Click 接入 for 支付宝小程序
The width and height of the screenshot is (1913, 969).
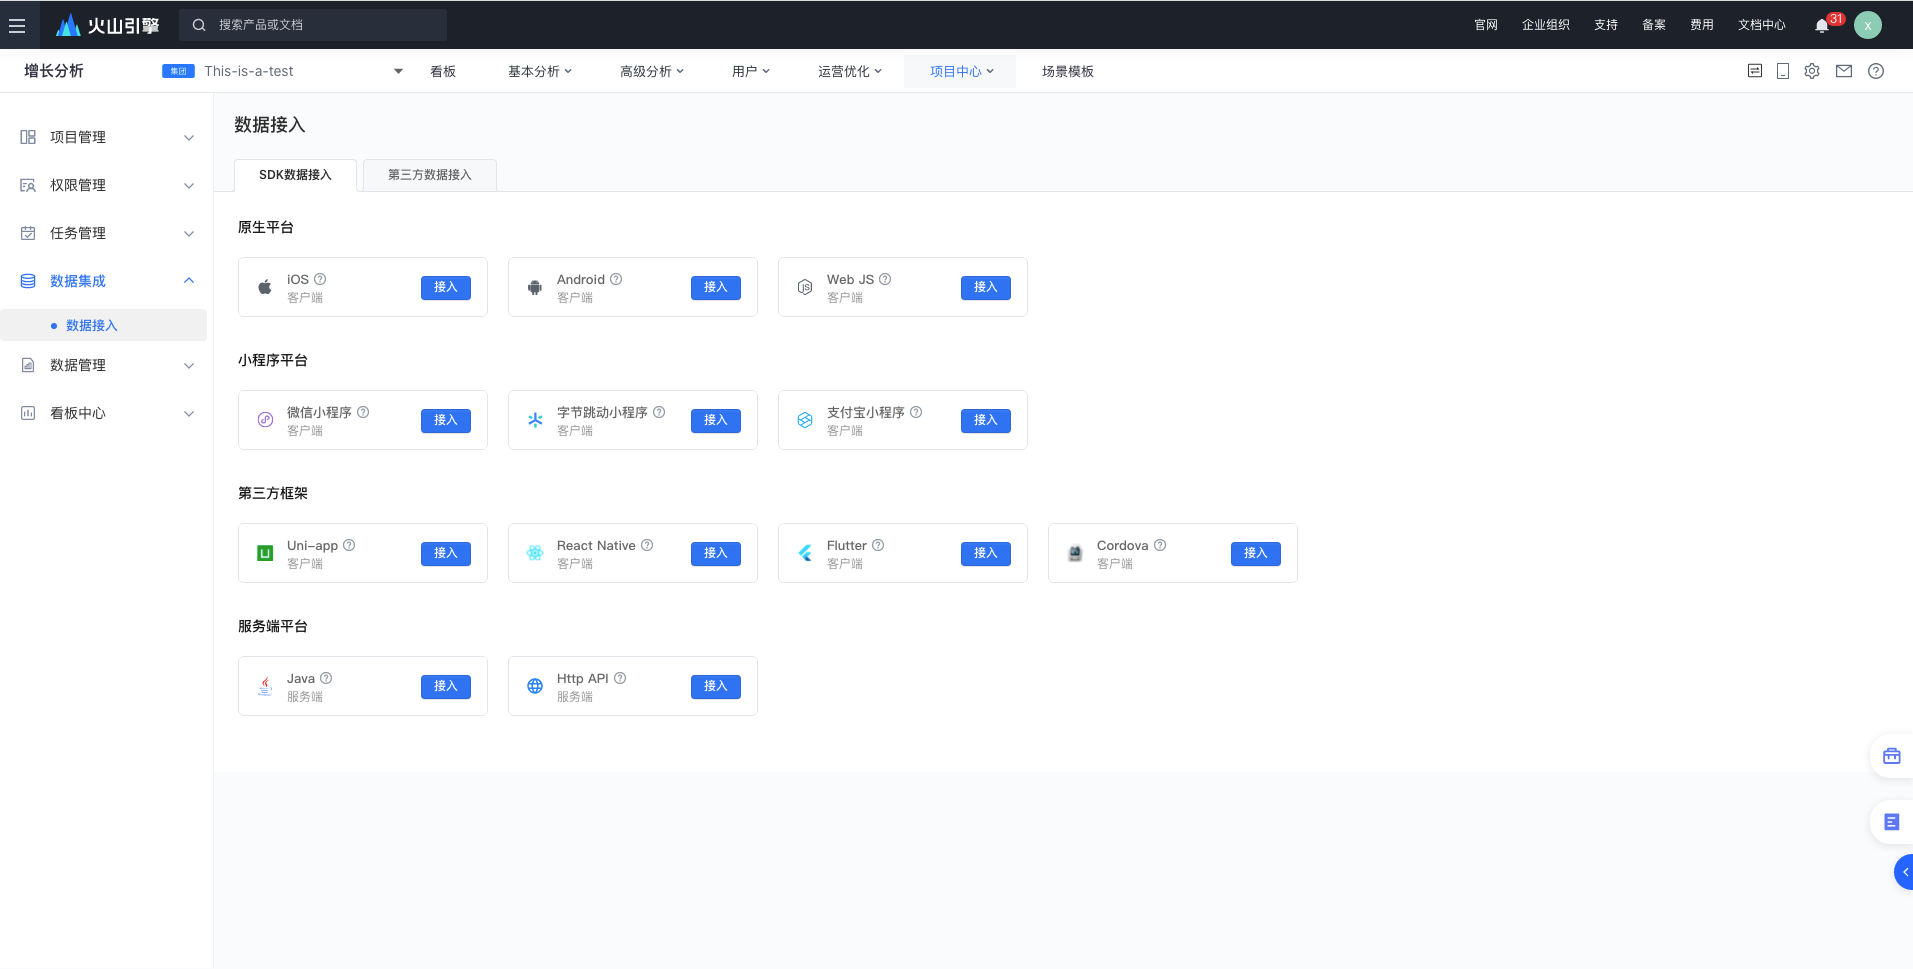tap(986, 420)
